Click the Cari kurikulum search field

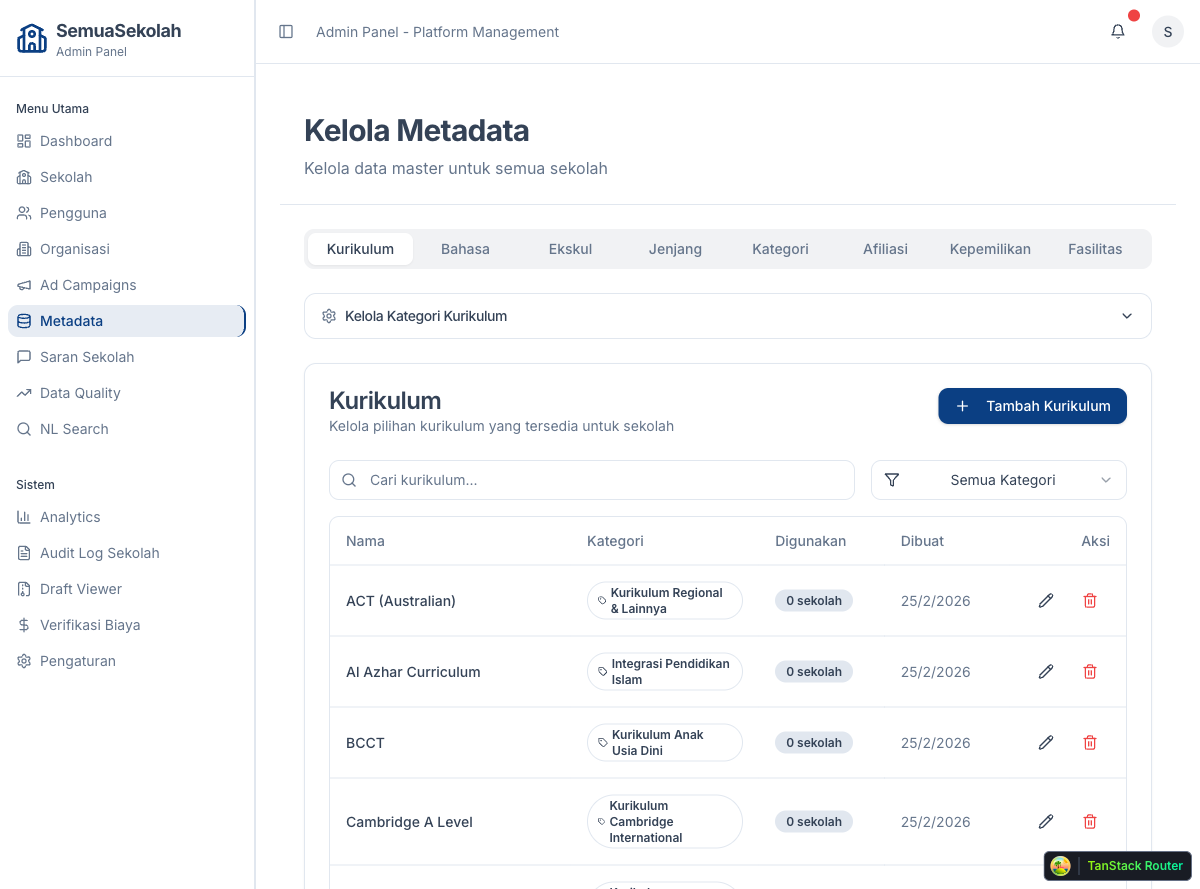[x=592, y=480]
